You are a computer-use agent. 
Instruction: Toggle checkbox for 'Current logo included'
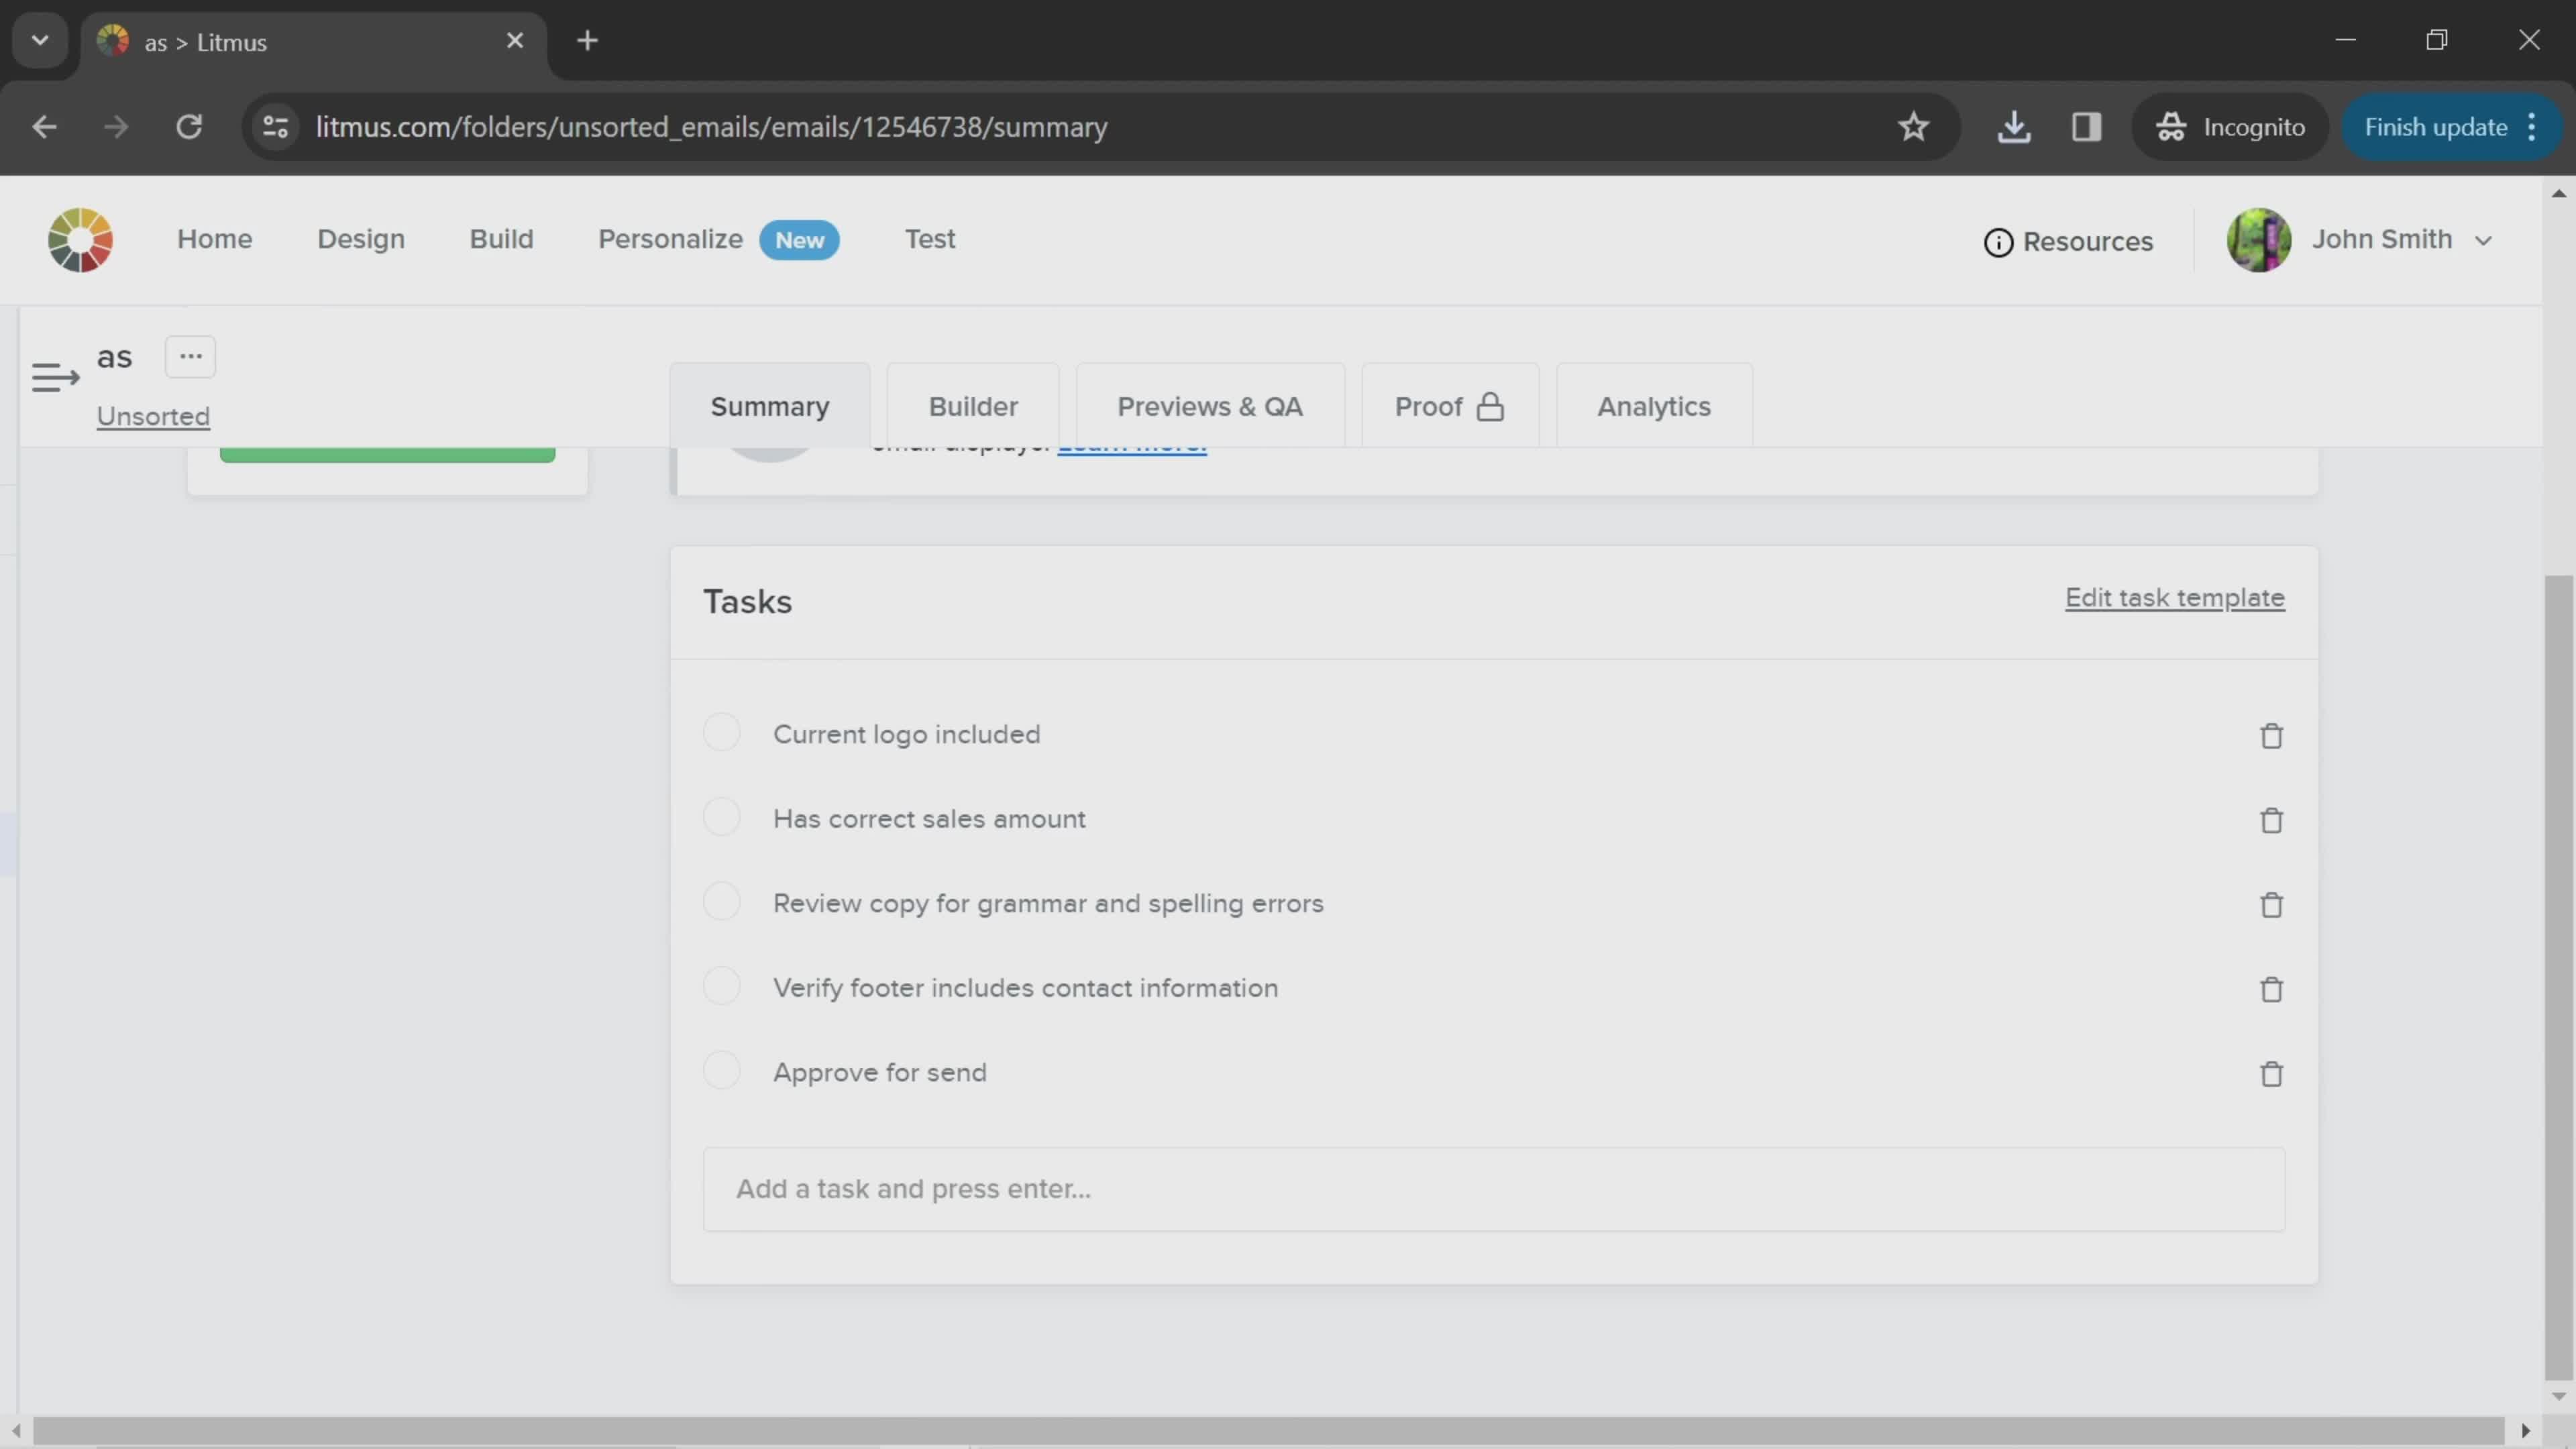[720, 733]
